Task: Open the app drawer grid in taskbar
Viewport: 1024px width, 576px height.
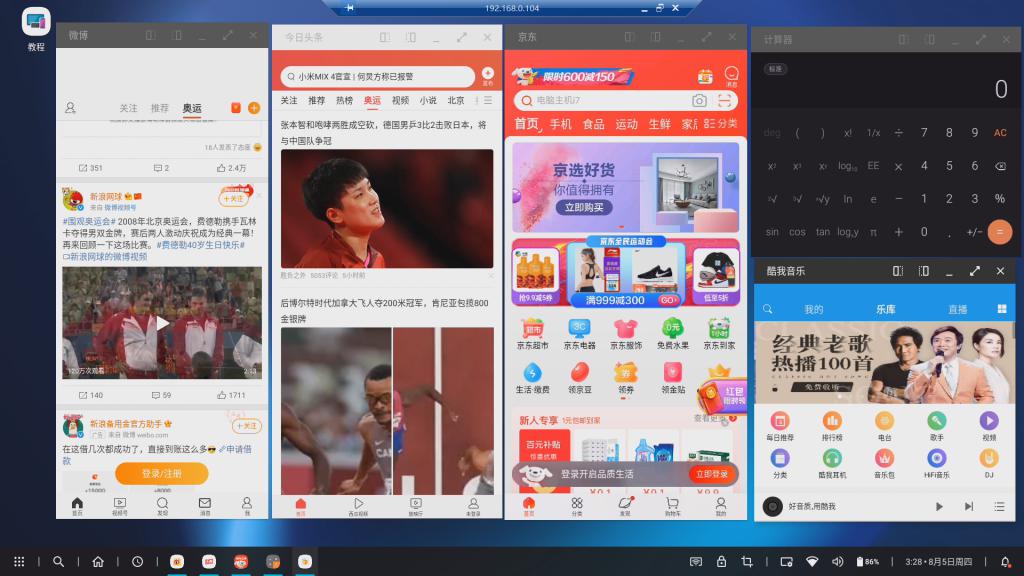Action: [x=19, y=562]
